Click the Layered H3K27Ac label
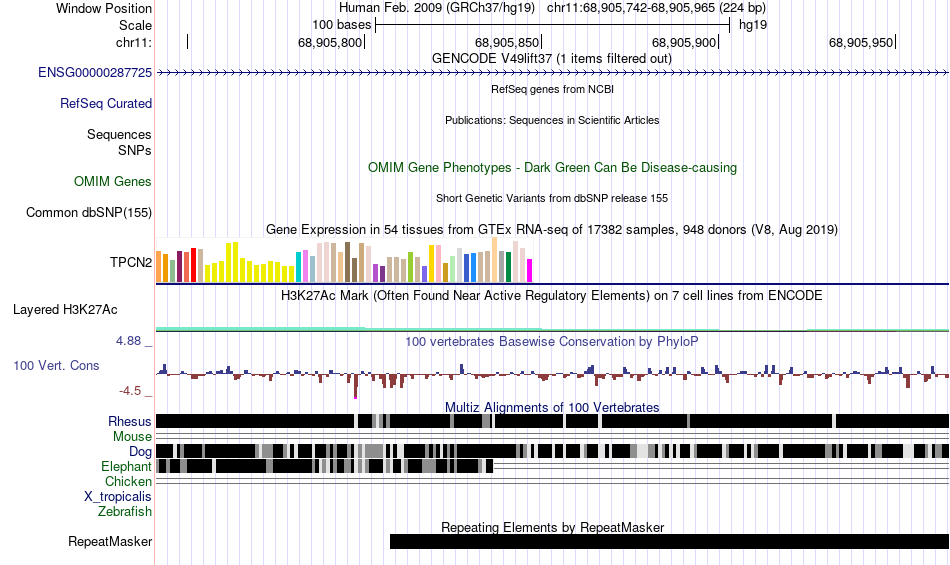The width and height of the screenshot is (950, 565). (x=65, y=309)
